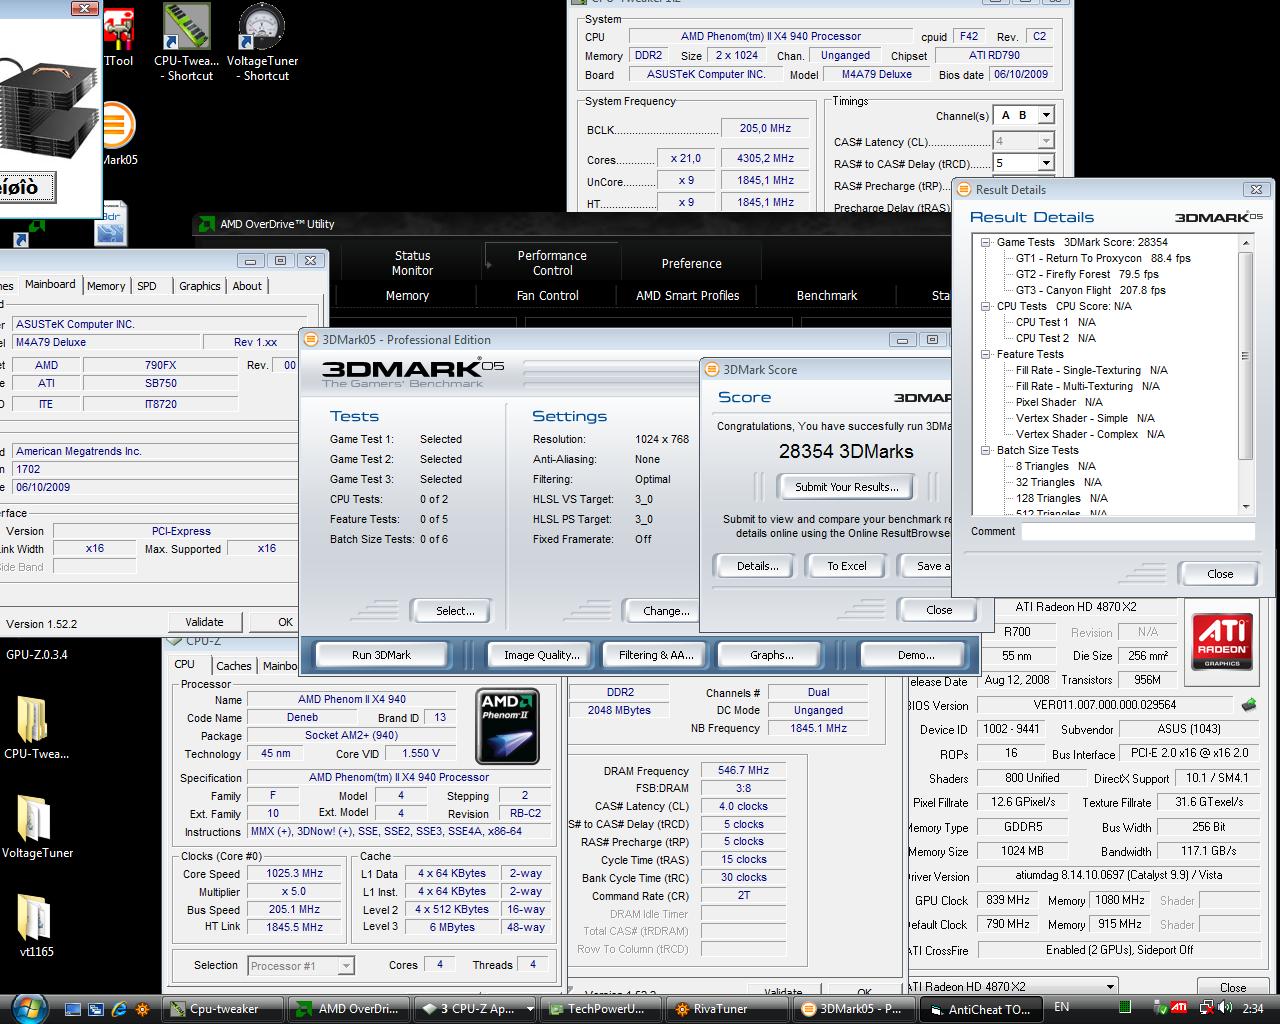1280x1024 pixels.
Task: Click the Demo... button in 3DMark05
Action: coord(915,655)
